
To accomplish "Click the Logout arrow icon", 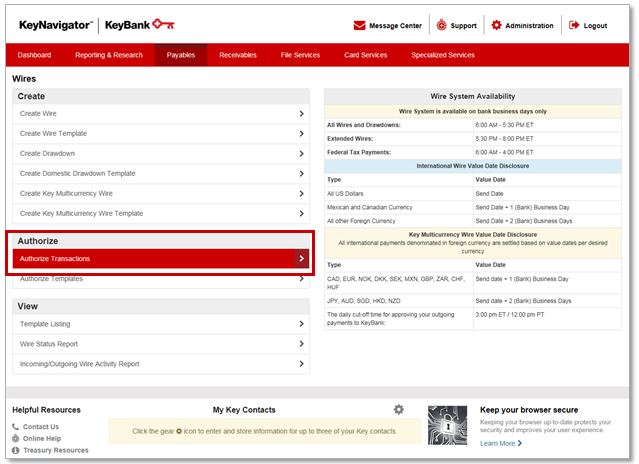I will click(574, 25).
